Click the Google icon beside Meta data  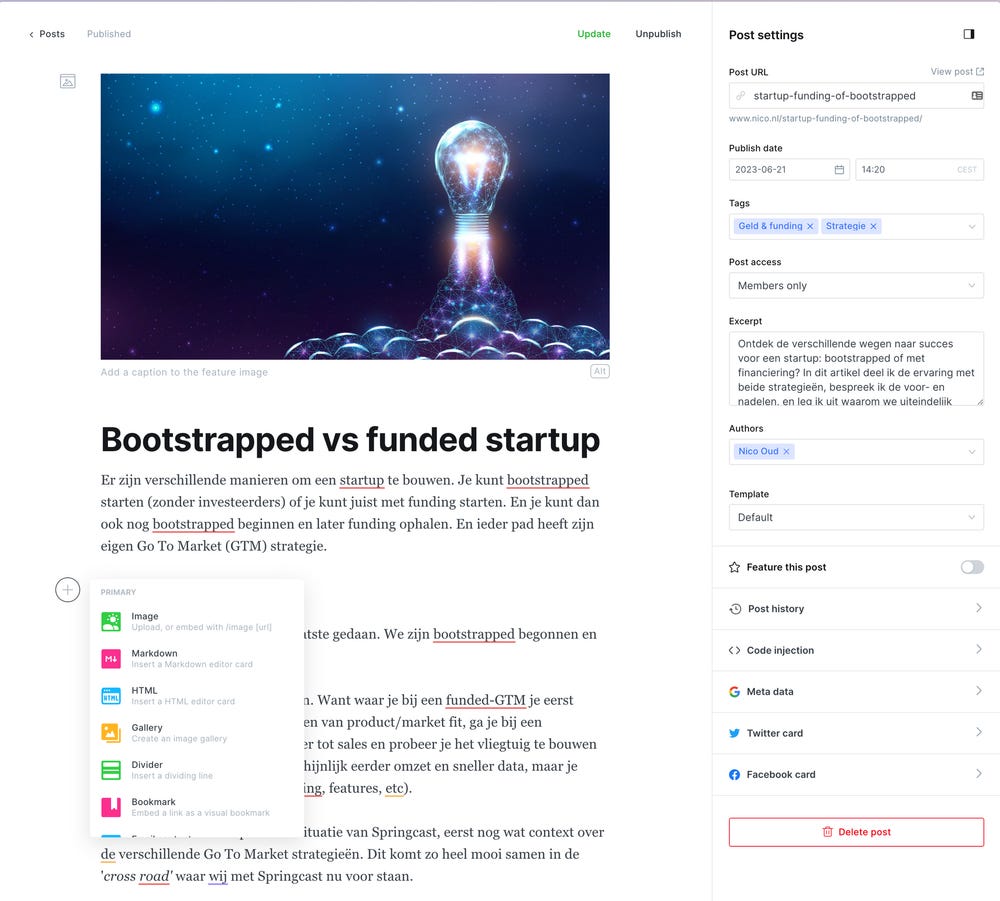735,691
